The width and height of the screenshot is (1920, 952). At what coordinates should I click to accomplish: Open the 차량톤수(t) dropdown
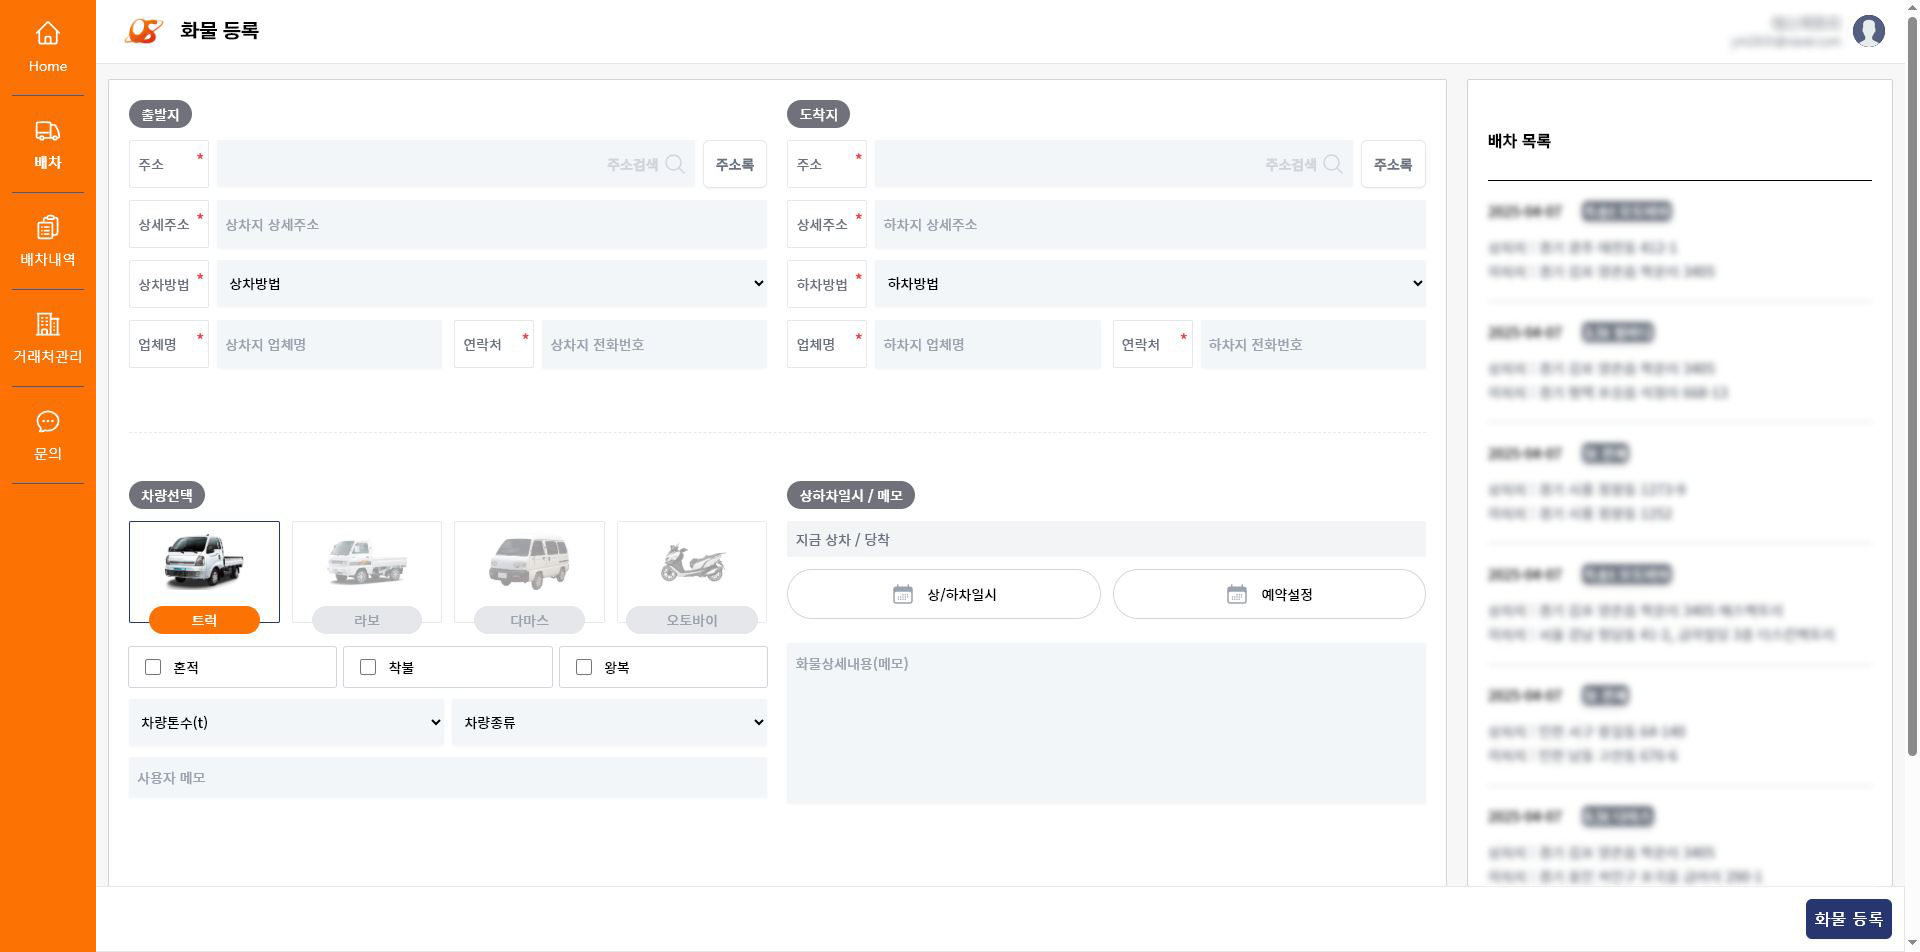coord(286,722)
